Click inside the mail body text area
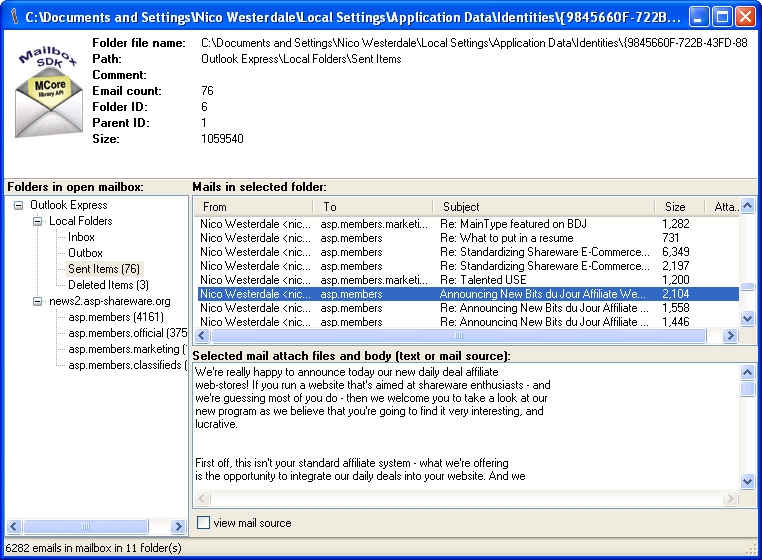Screen dimensions: 762x560 tap(467, 427)
